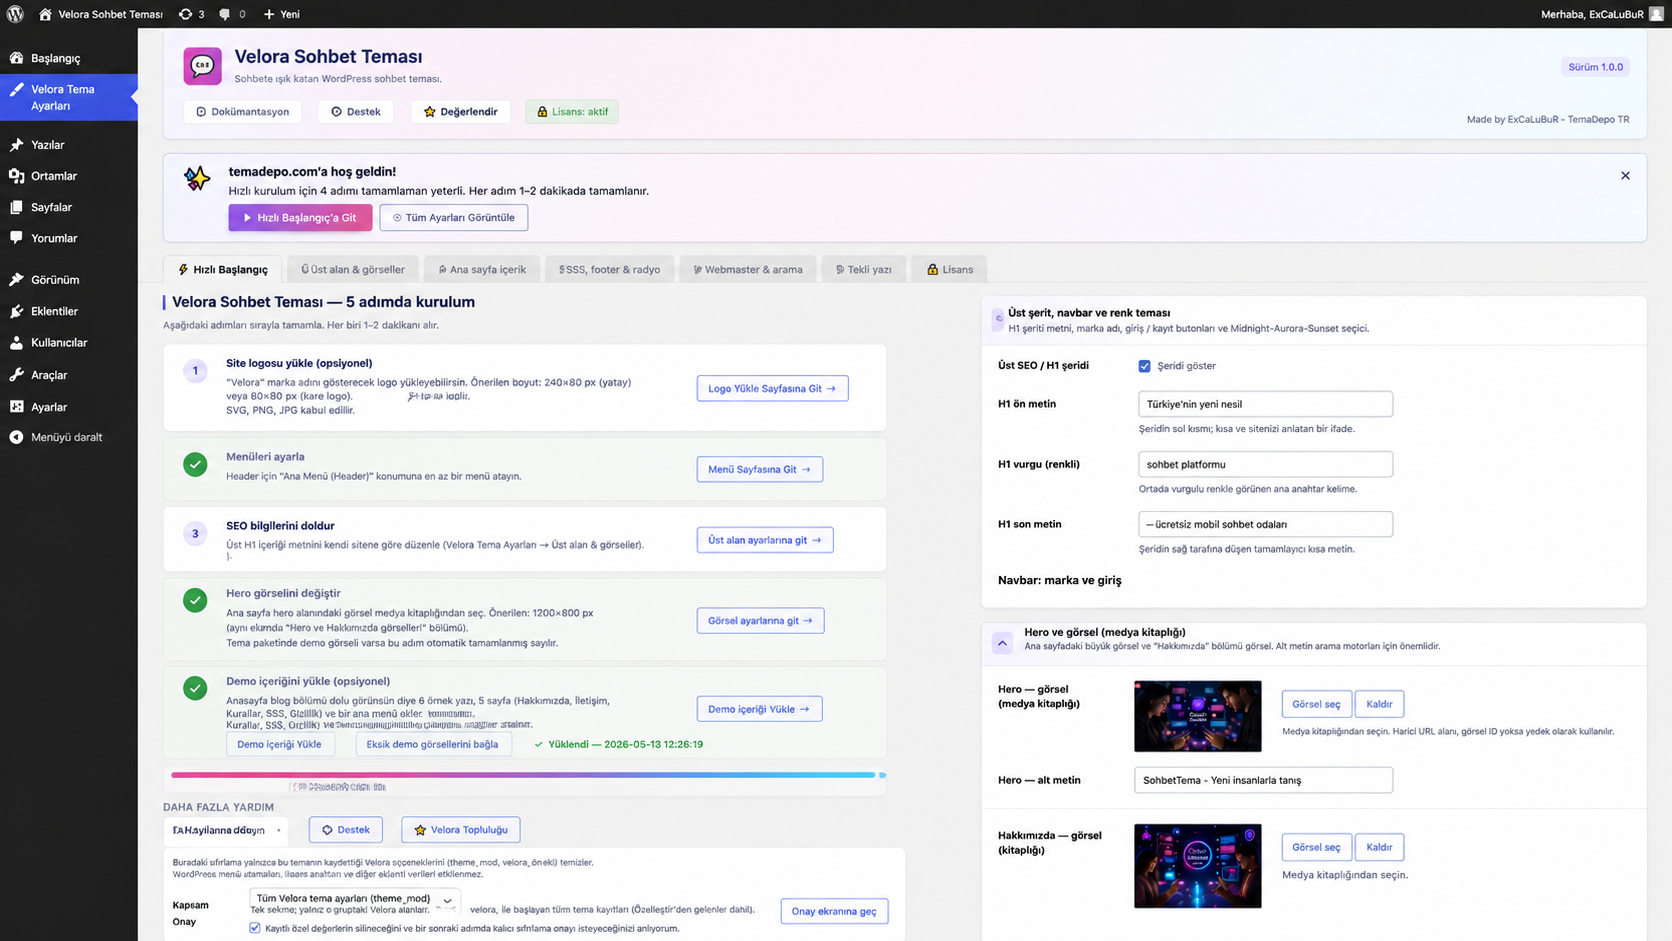Image resolution: width=1672 pixels, height=941 pixels.
Task: Open Eklentiler in the sidebar
Action: [x=69, y=311]
